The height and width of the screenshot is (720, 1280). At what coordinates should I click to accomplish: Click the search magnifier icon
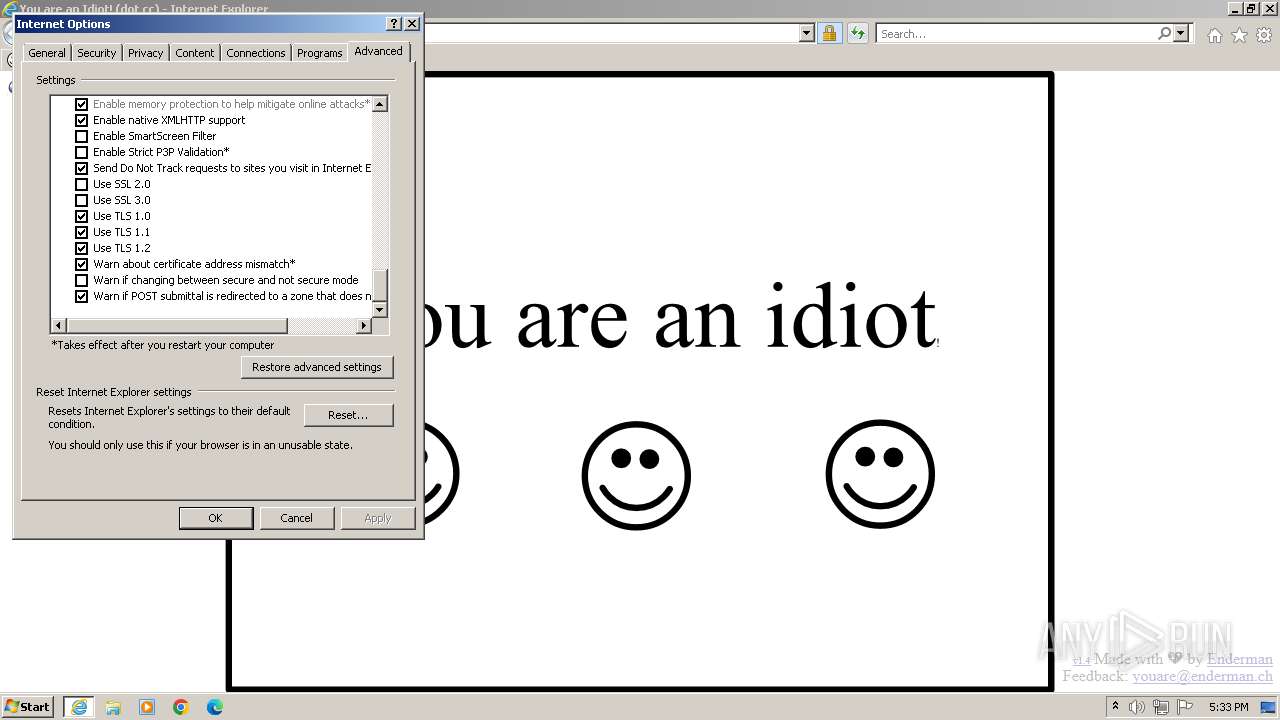pyautogui.click(x=1164, y=33)
